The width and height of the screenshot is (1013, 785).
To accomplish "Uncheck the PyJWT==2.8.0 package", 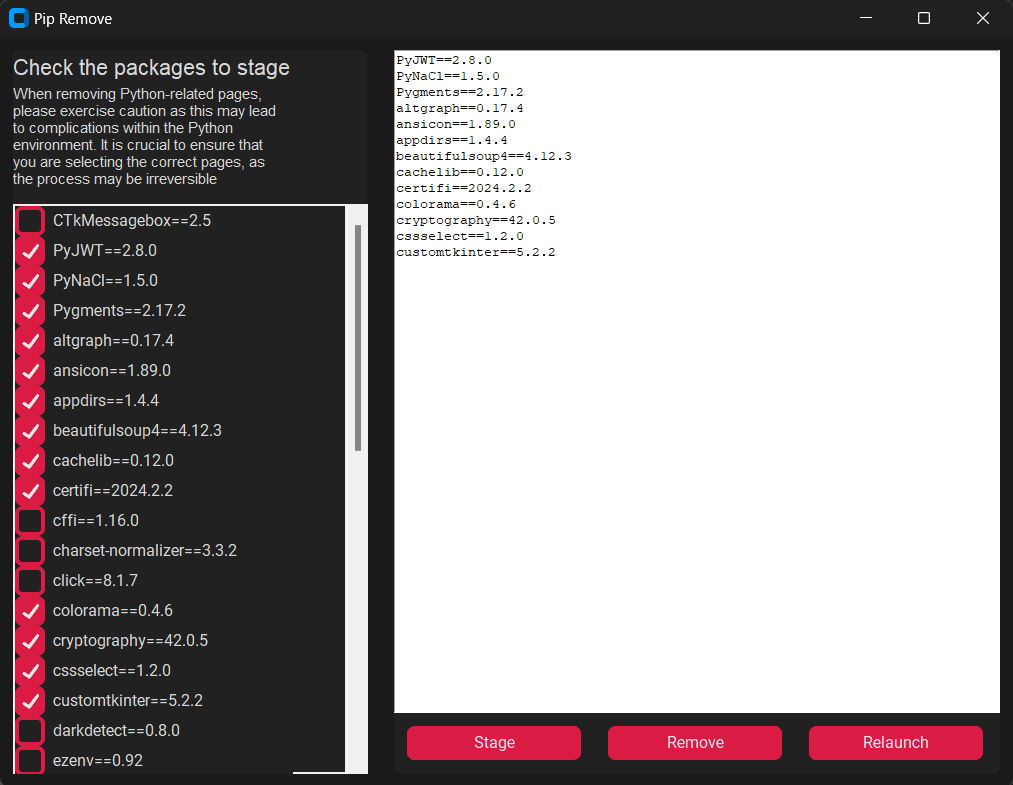I will coord(30,251).
